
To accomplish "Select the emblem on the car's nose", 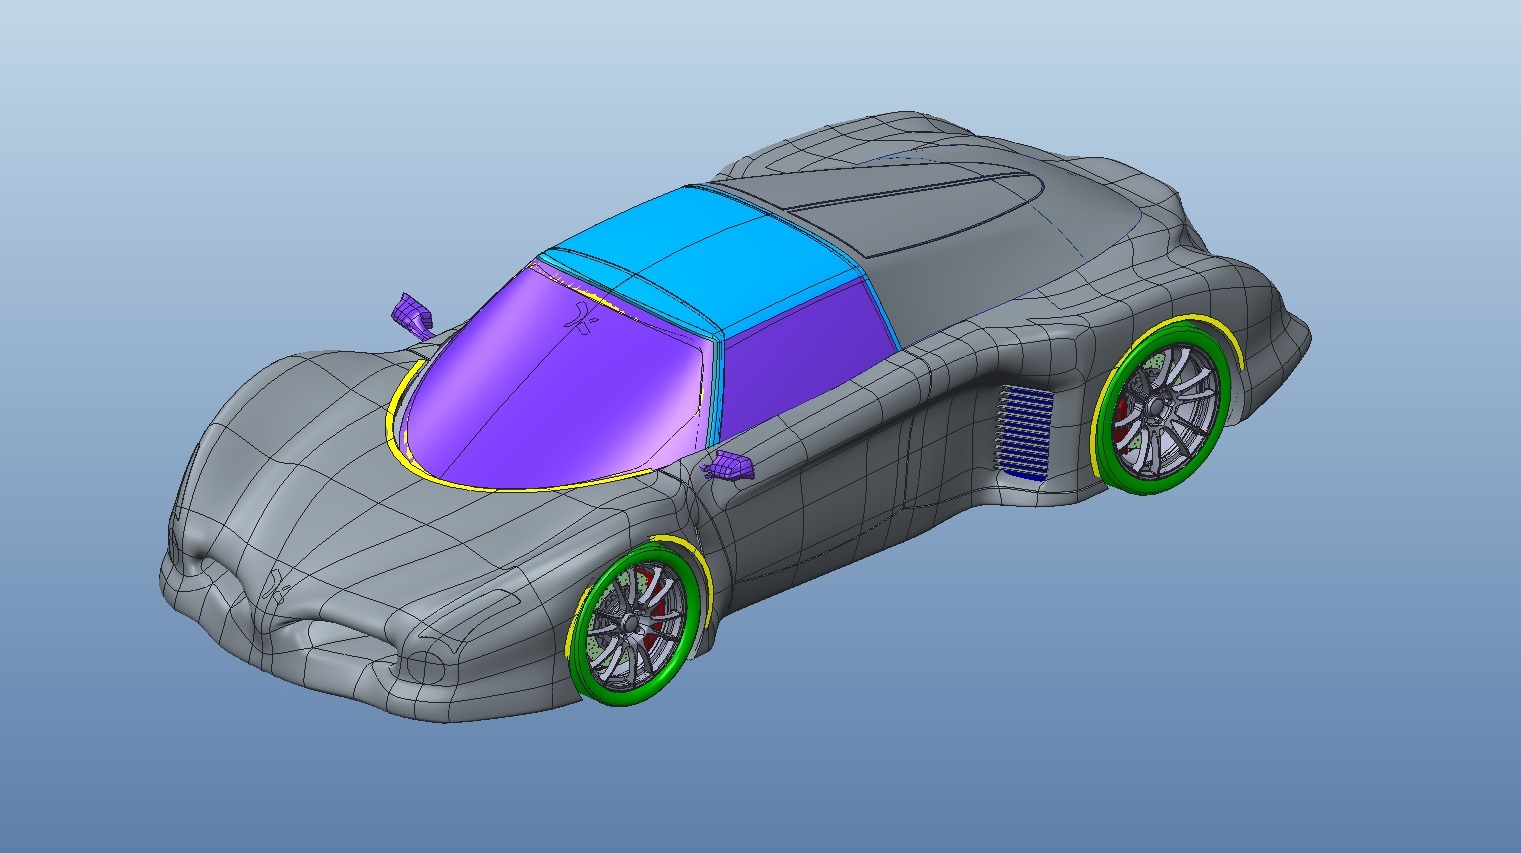I will point(277,587).
